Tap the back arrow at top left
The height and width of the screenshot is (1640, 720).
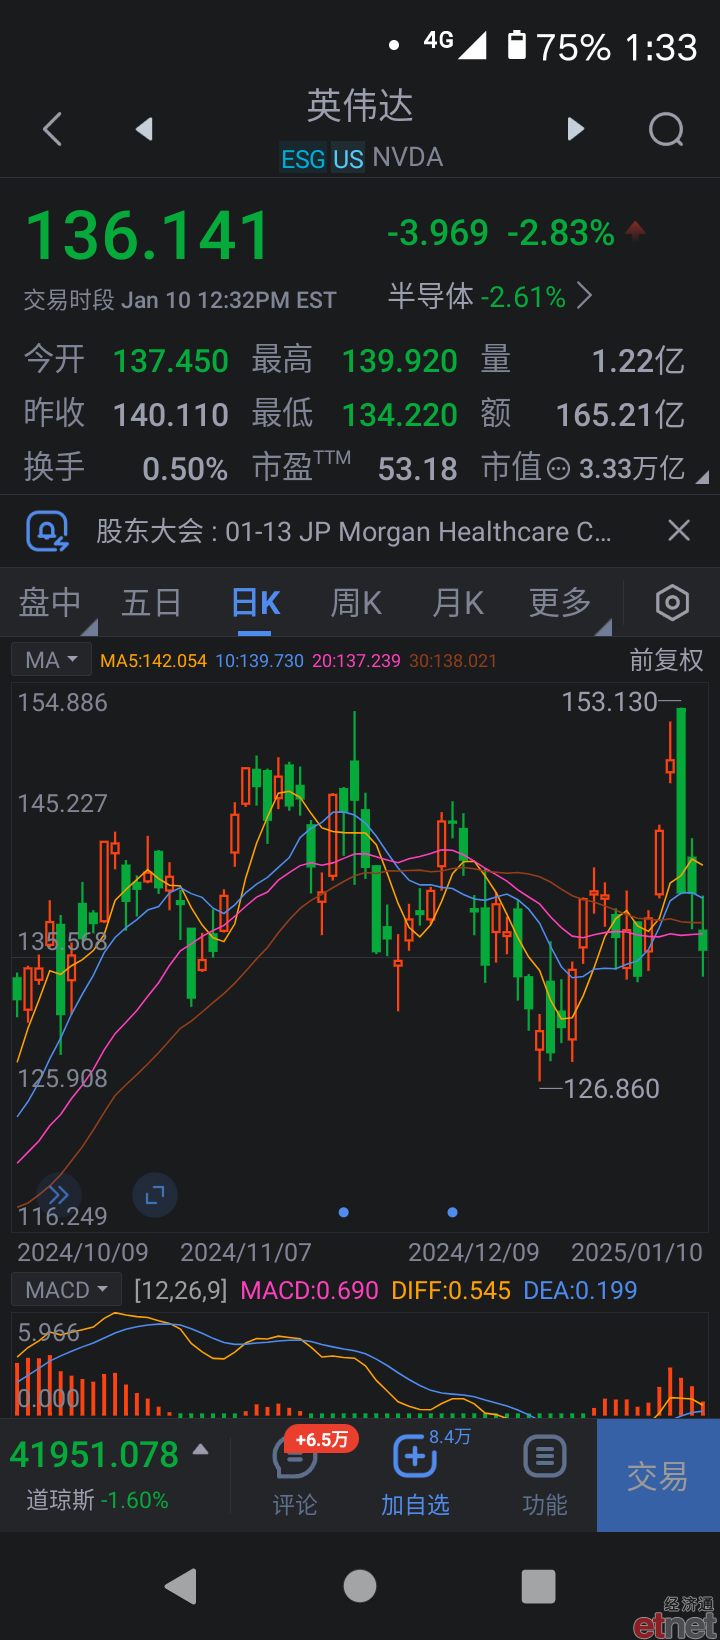point(53,129)
